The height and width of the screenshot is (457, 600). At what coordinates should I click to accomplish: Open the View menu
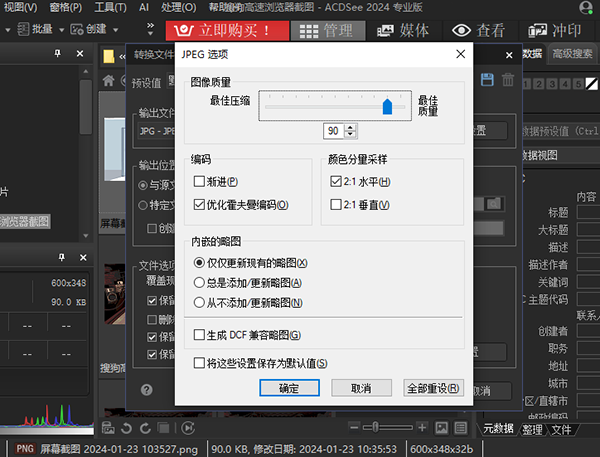[20, 7]
